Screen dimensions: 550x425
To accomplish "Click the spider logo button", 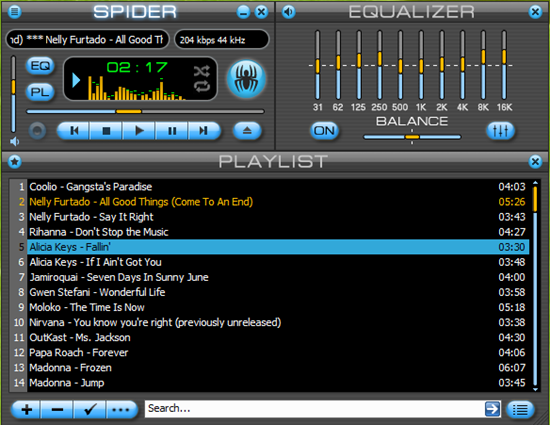I will click(x=247, y=79).
